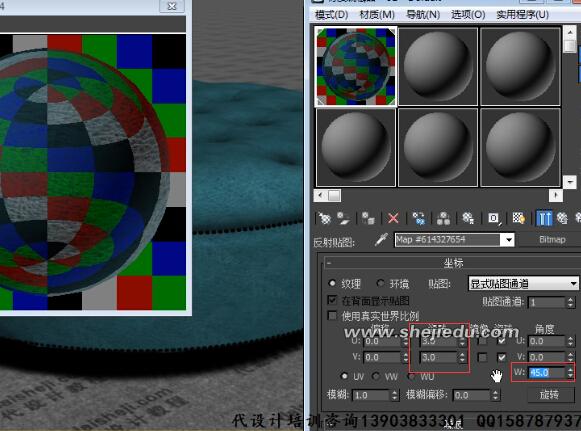This screenshot has width=581, height=431.
Task: Toggle 在背面显示贴图 checkbox
Action: pyautogui.click(x=332, y=300)
